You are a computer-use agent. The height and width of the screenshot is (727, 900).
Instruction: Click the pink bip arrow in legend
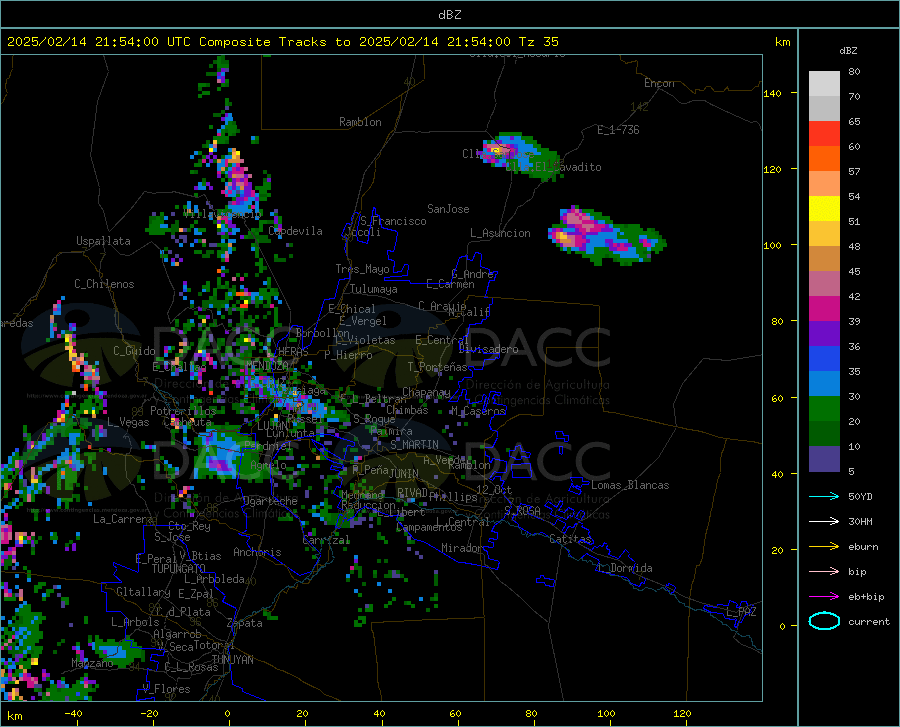point(824,572)
